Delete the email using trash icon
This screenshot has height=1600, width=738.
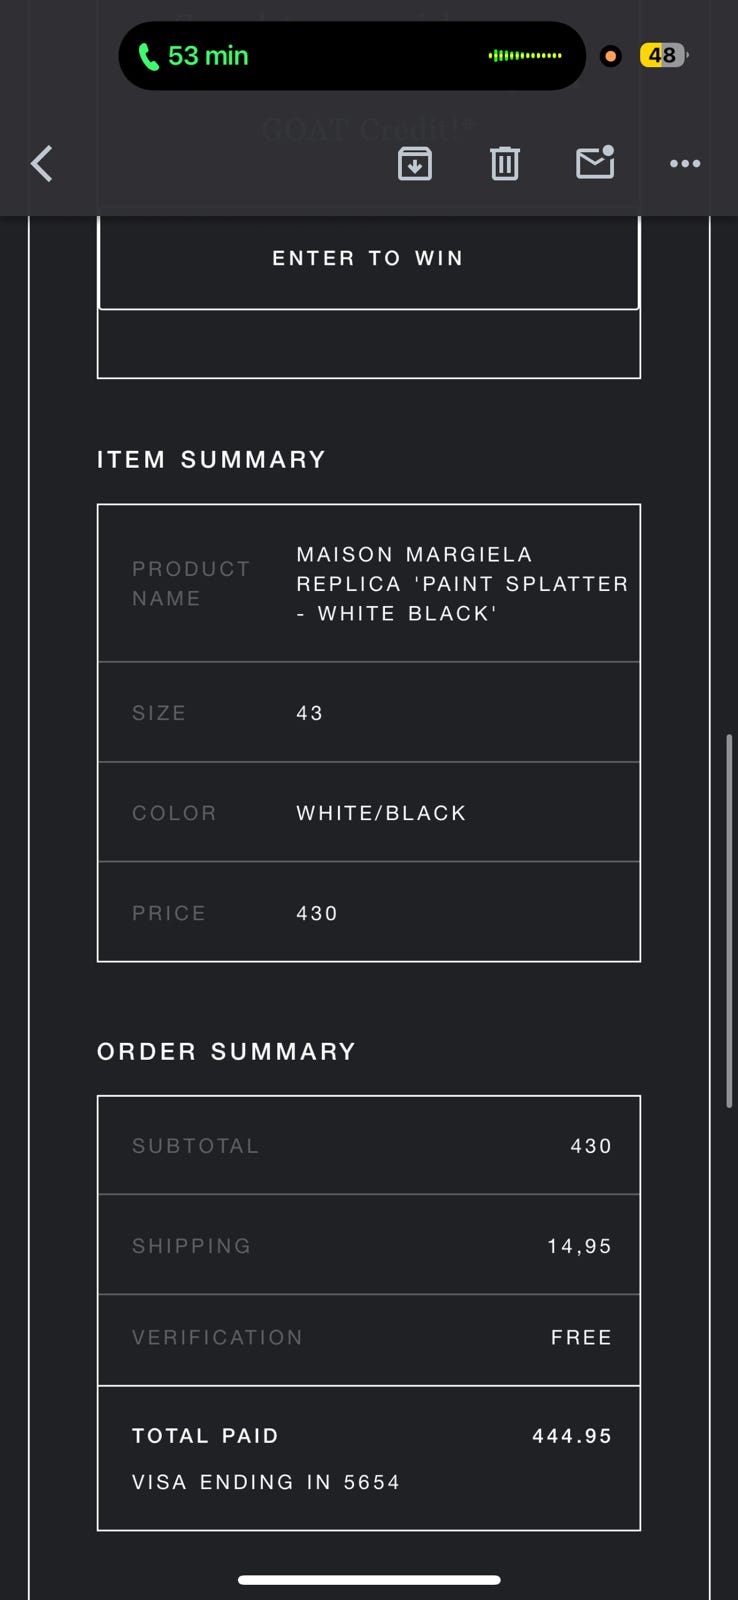pyautogui.click(x=505, y=163)
